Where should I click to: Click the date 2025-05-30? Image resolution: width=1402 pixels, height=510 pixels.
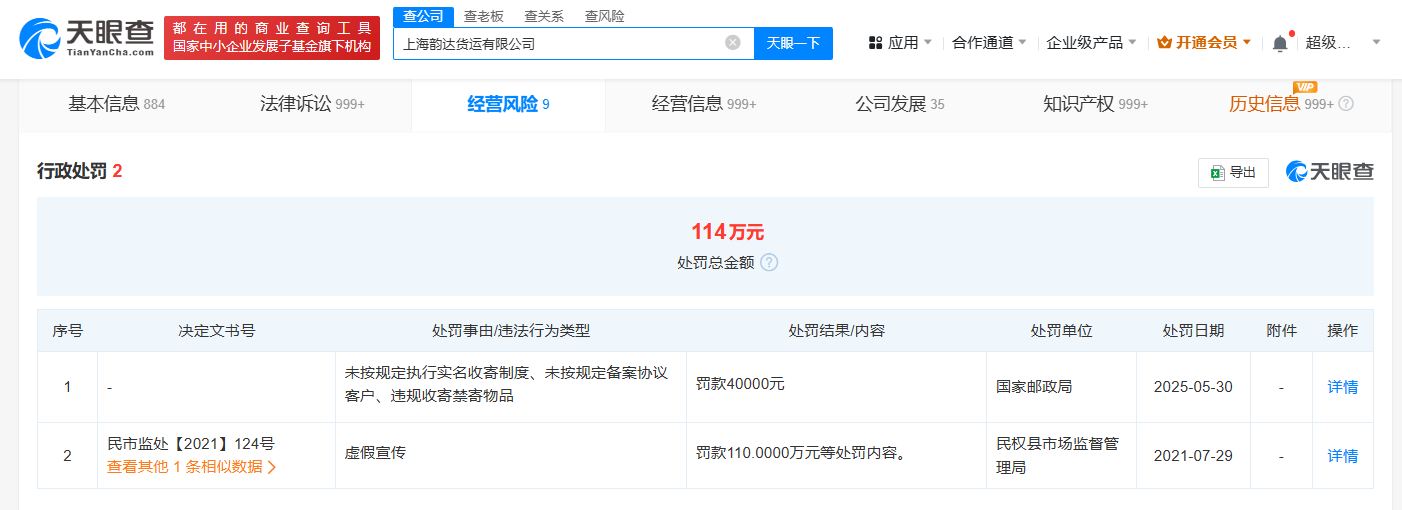point(1193,387)
